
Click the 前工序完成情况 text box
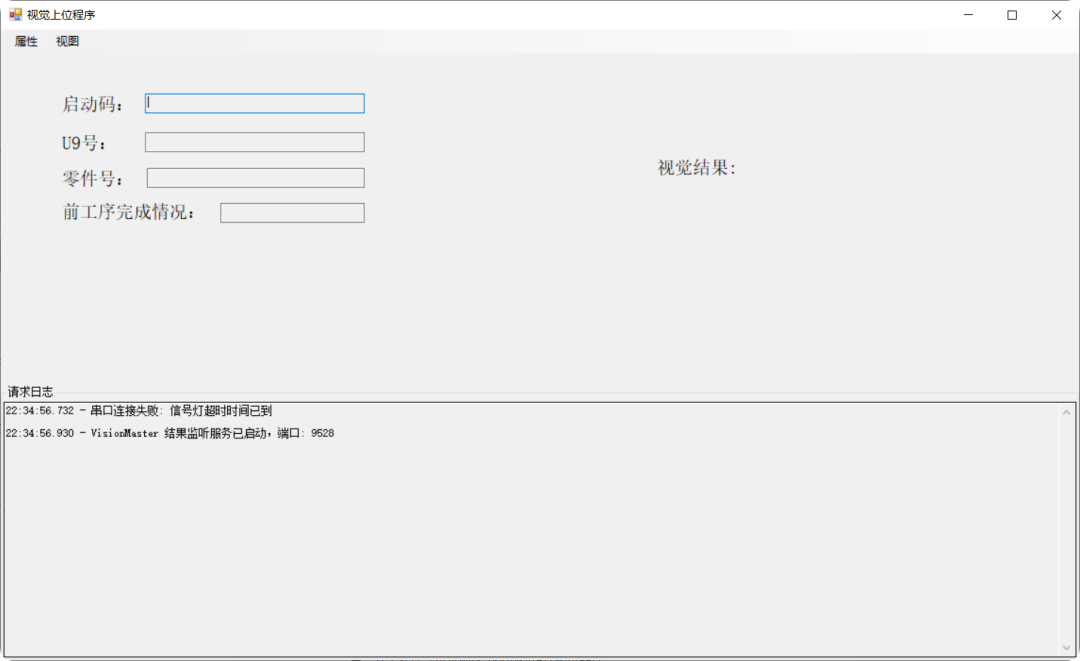tap(292, 213)
